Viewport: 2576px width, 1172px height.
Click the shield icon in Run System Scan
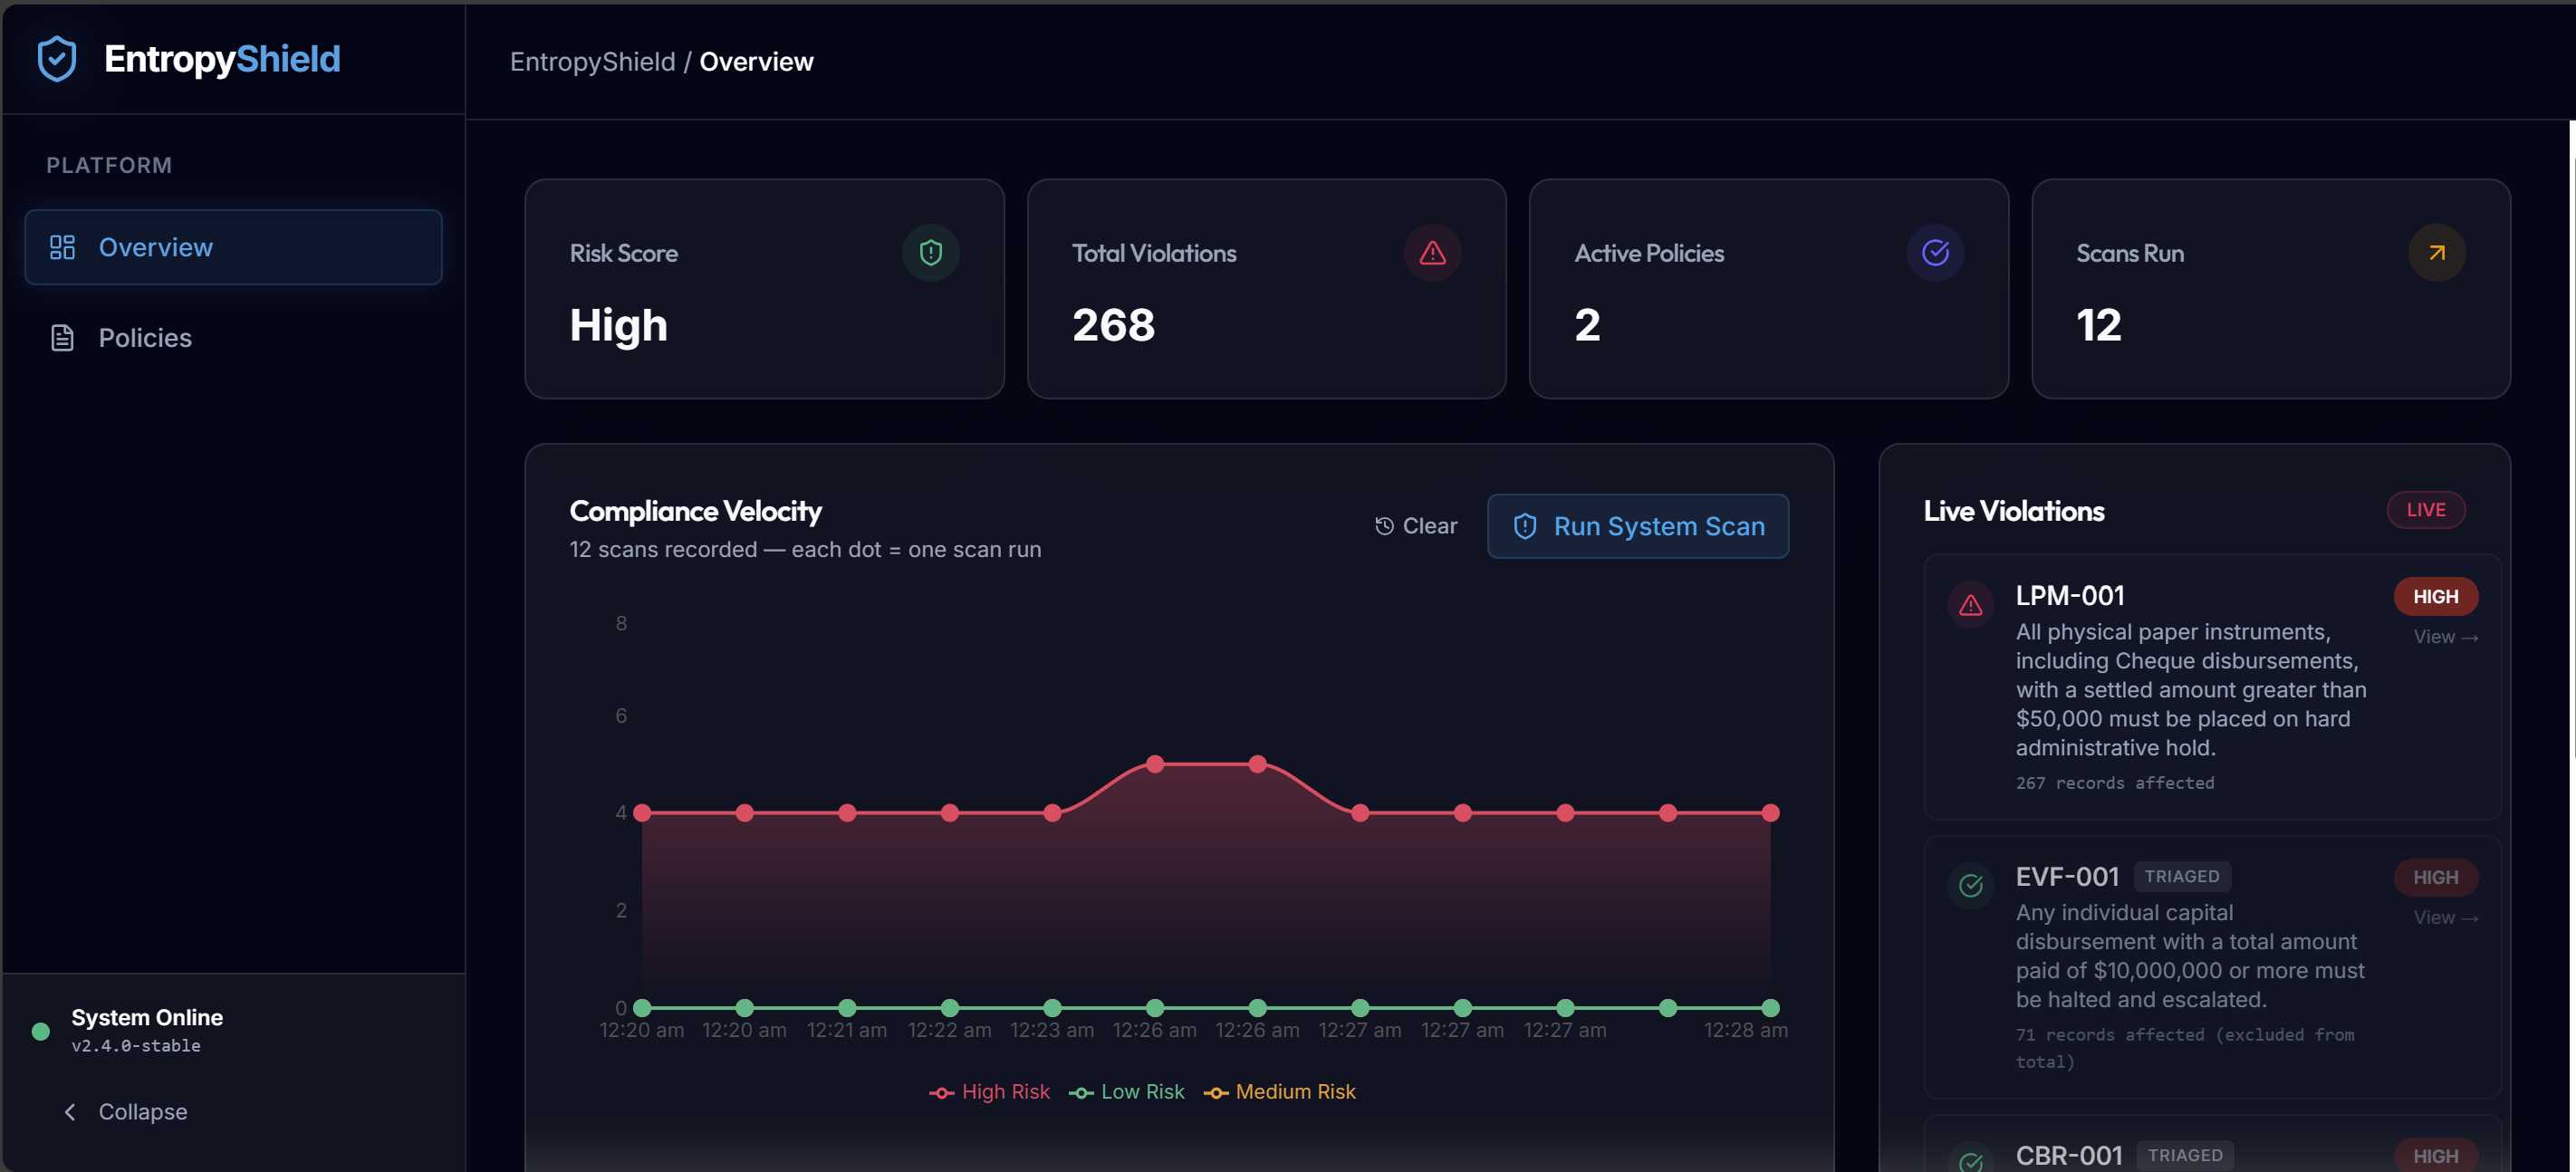[1524, 526]
